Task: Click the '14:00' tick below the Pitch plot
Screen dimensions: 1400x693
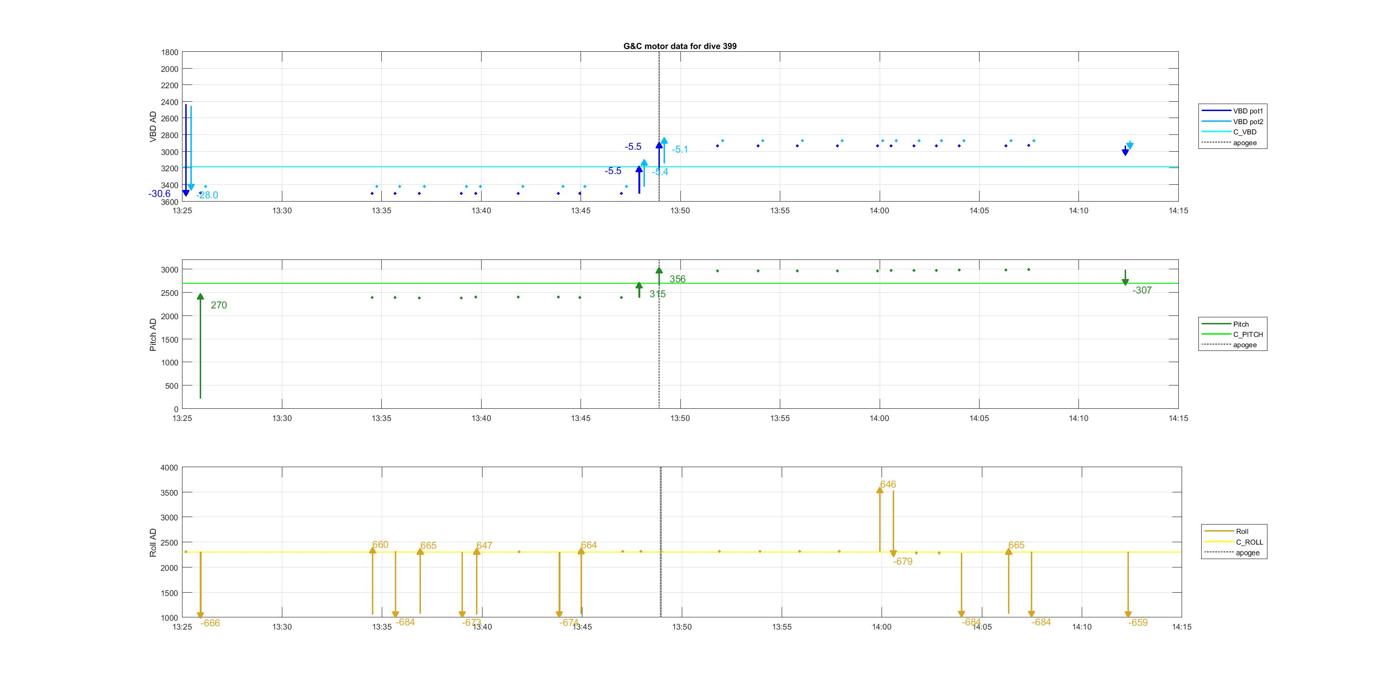Action: coord(879,418)
